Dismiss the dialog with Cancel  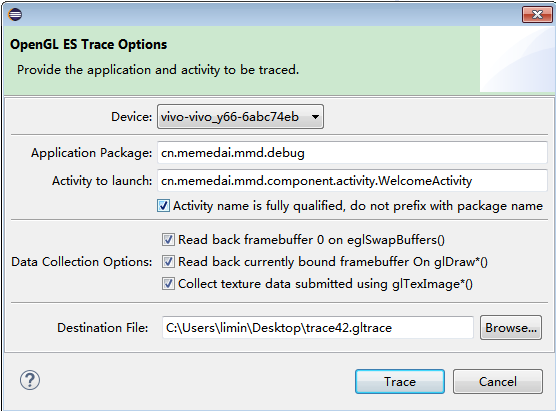click(497, 382)
